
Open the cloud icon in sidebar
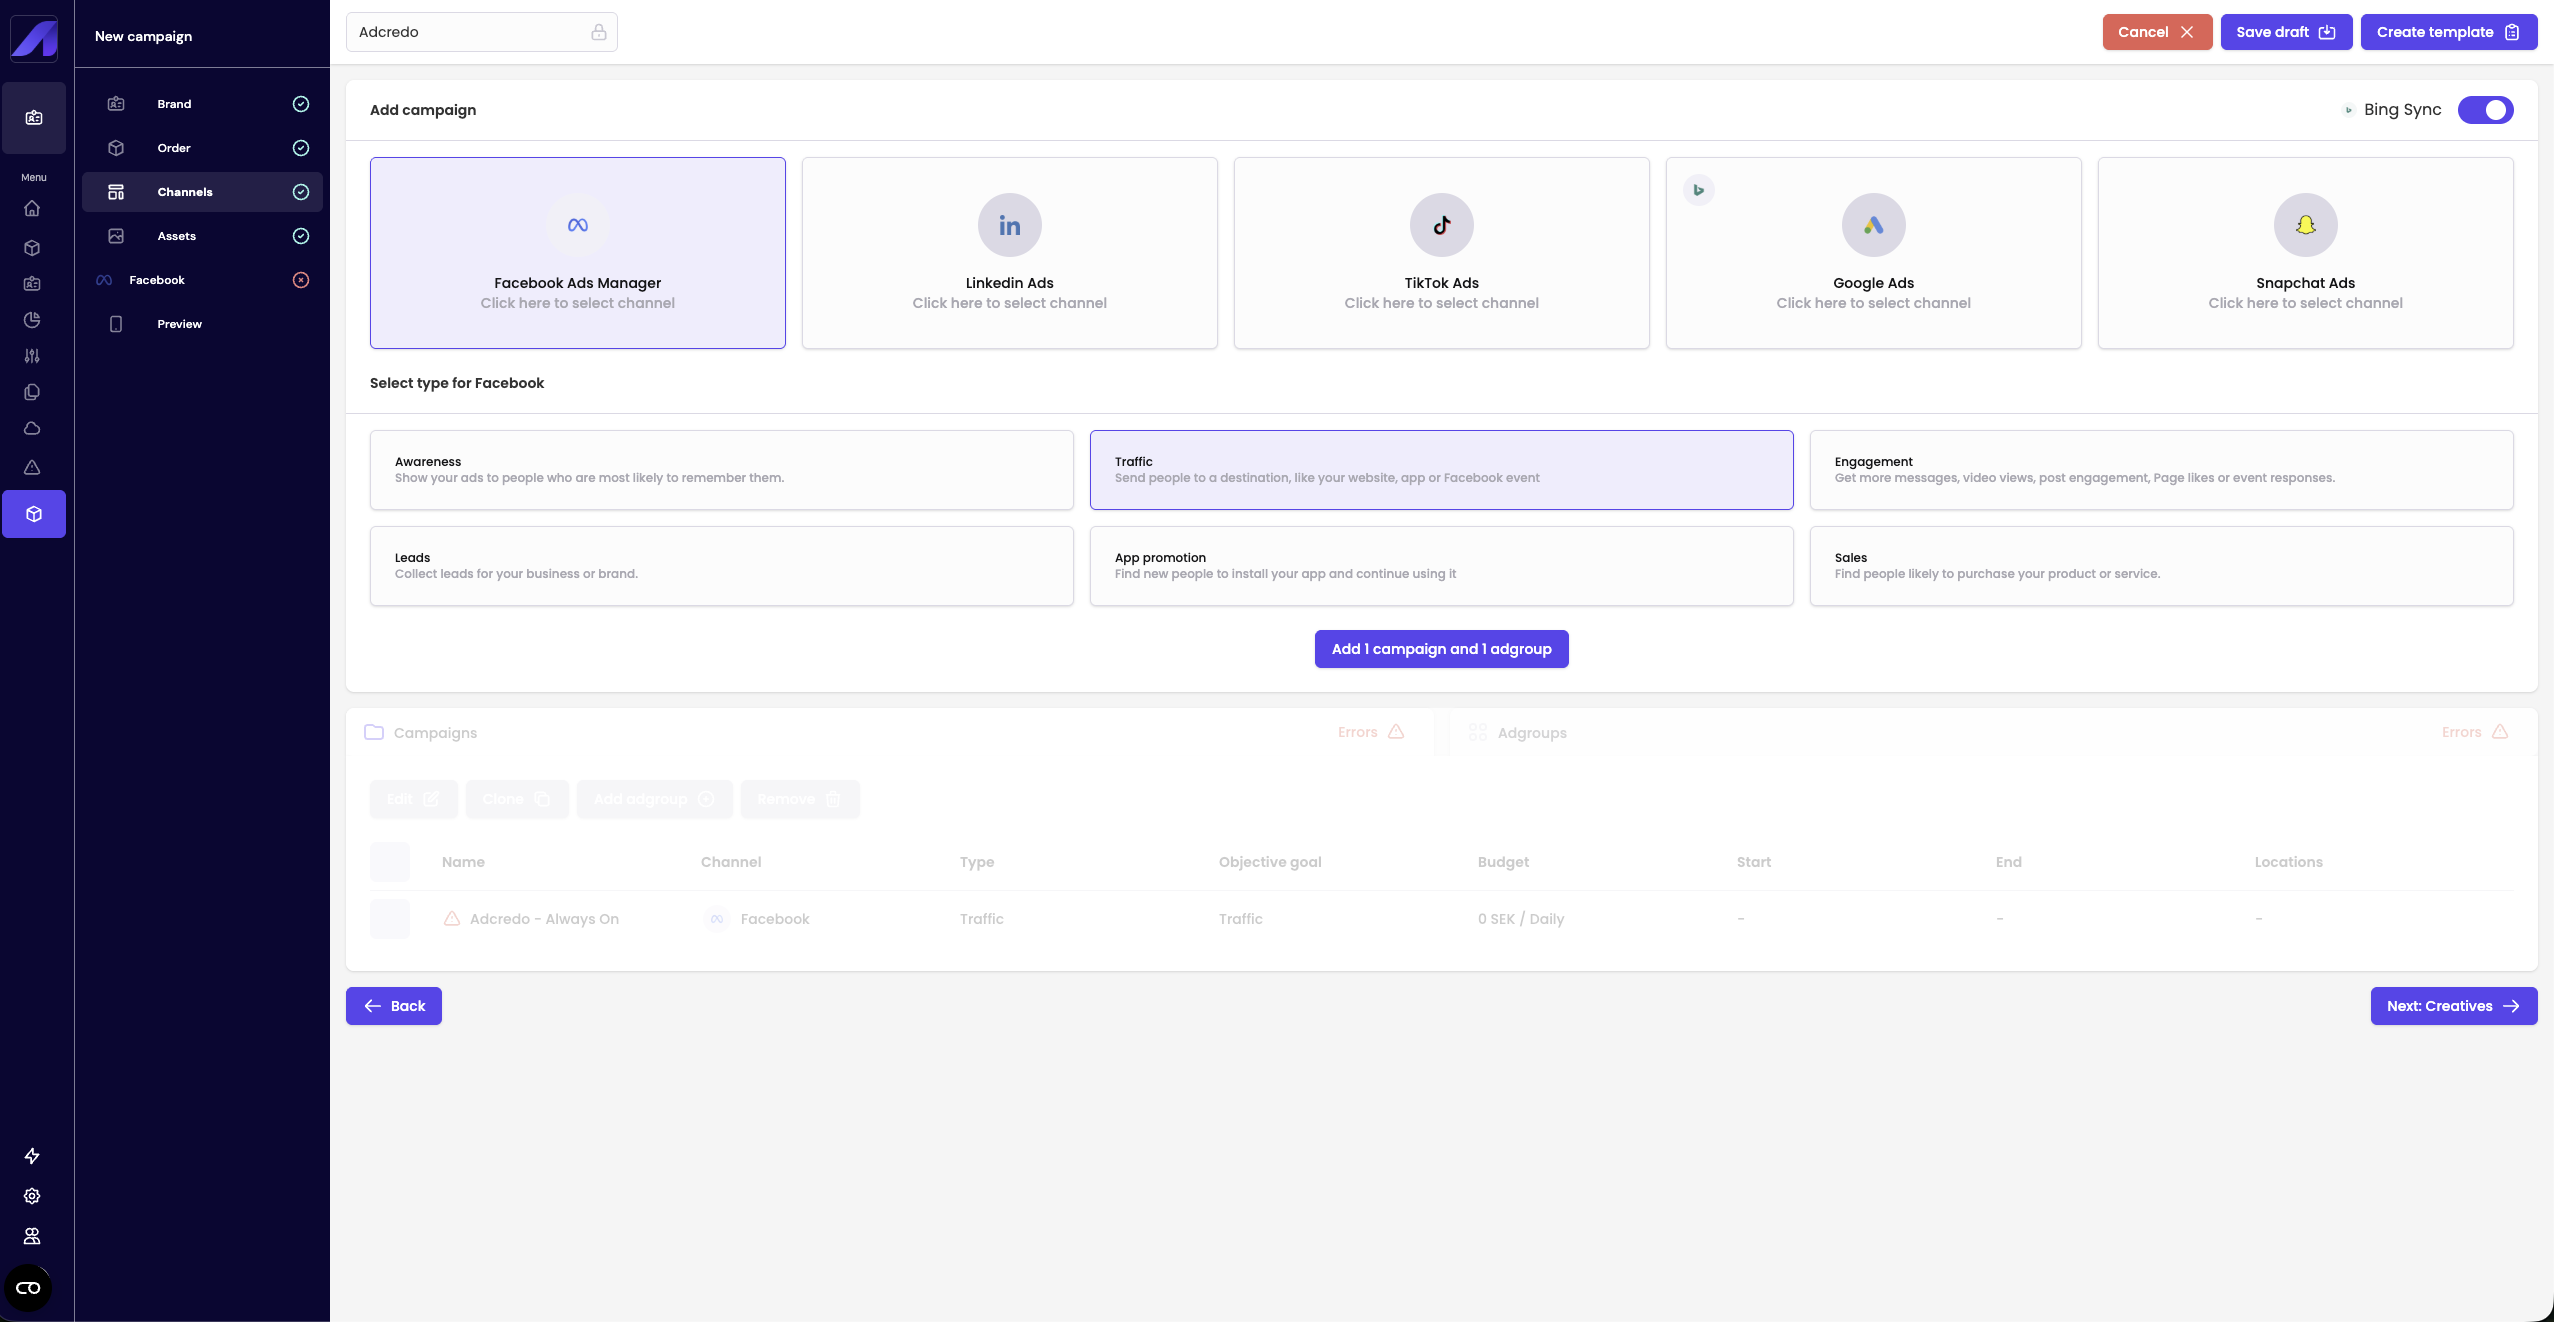click(x=32, y=429)
